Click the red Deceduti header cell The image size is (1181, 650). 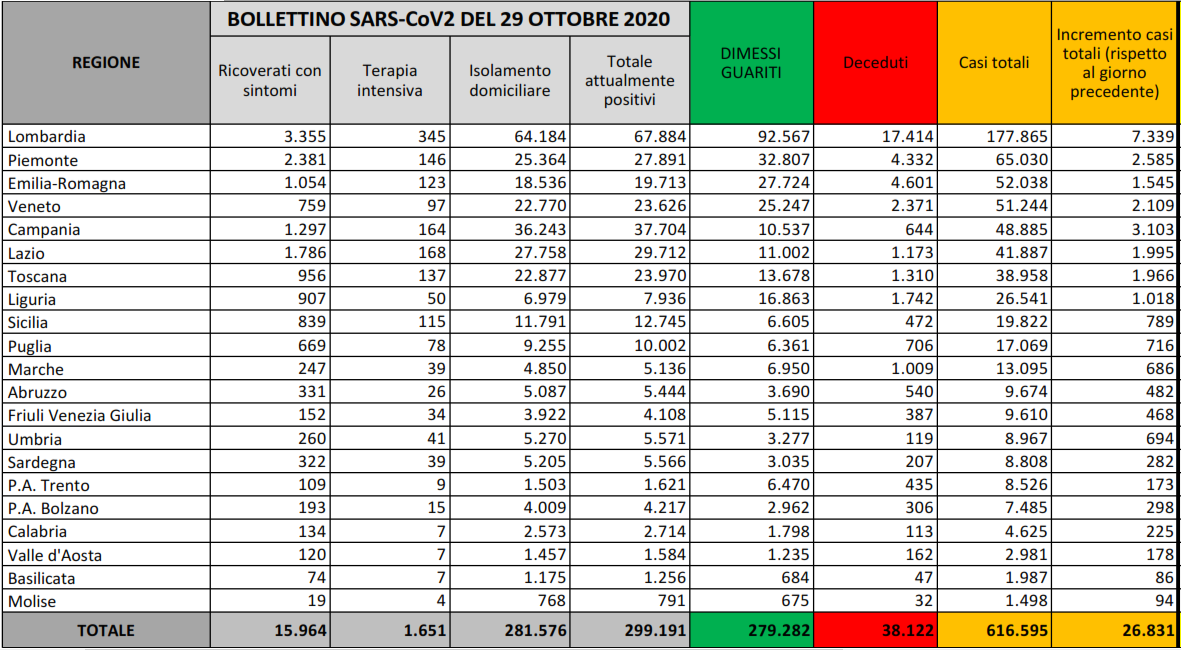point(875,62)
